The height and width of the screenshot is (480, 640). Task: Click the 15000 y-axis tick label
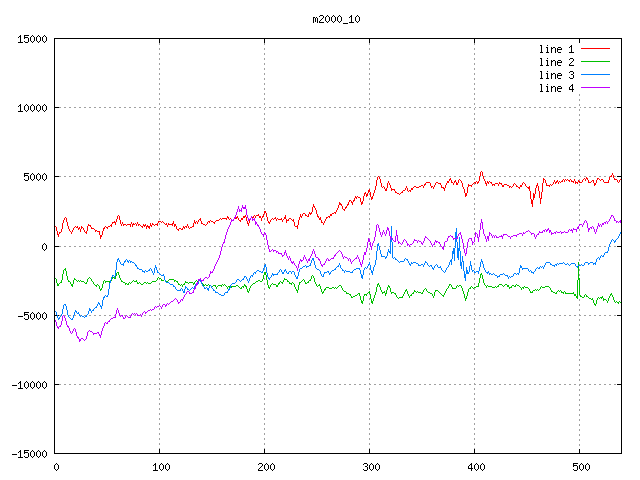pos(31,39)
